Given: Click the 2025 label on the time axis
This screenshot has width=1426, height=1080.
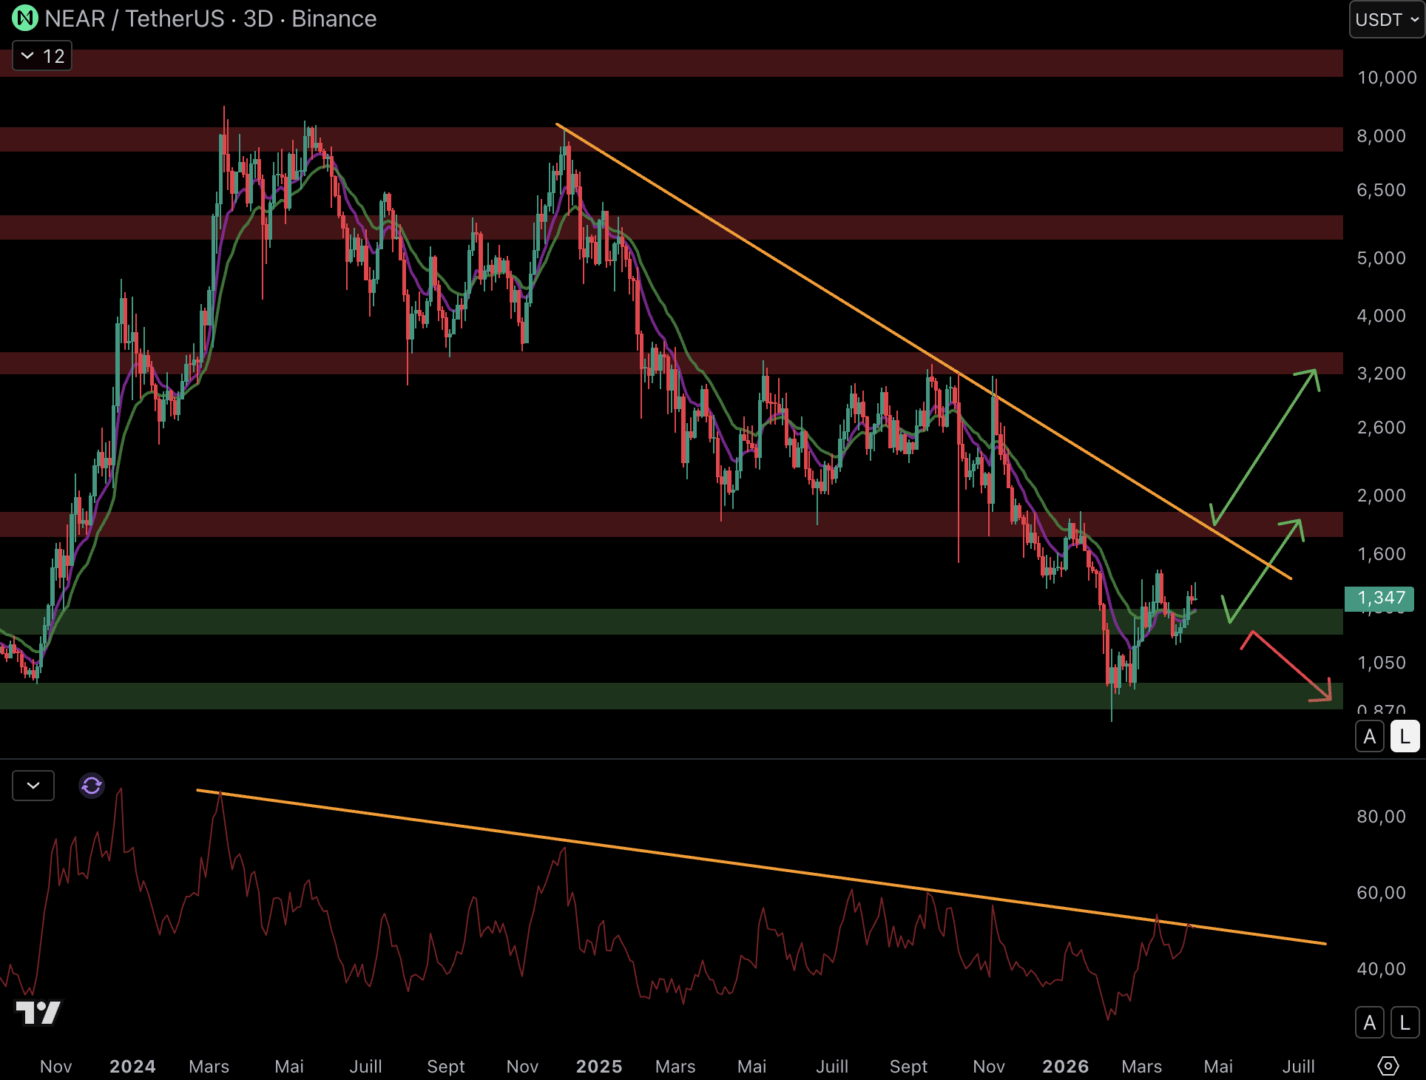Looking at the screenshot, I should (599, 1066).
